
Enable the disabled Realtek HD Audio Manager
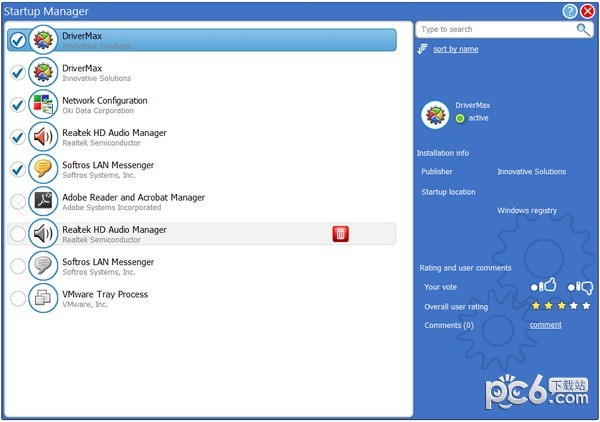tap(18, 234)
